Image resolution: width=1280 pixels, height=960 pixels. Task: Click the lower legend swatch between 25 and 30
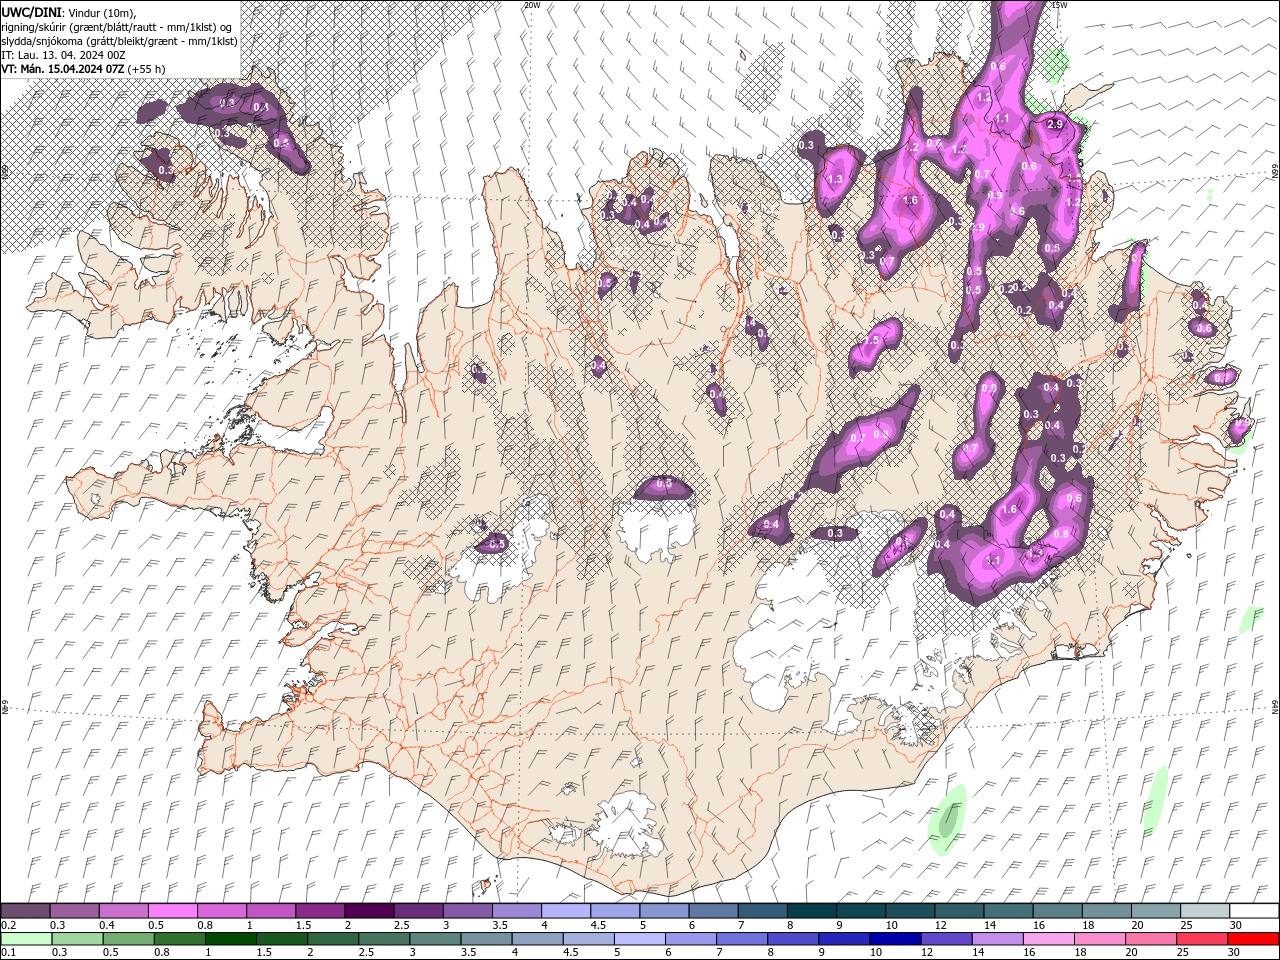pyautogui.click(x=1200, y=939)
